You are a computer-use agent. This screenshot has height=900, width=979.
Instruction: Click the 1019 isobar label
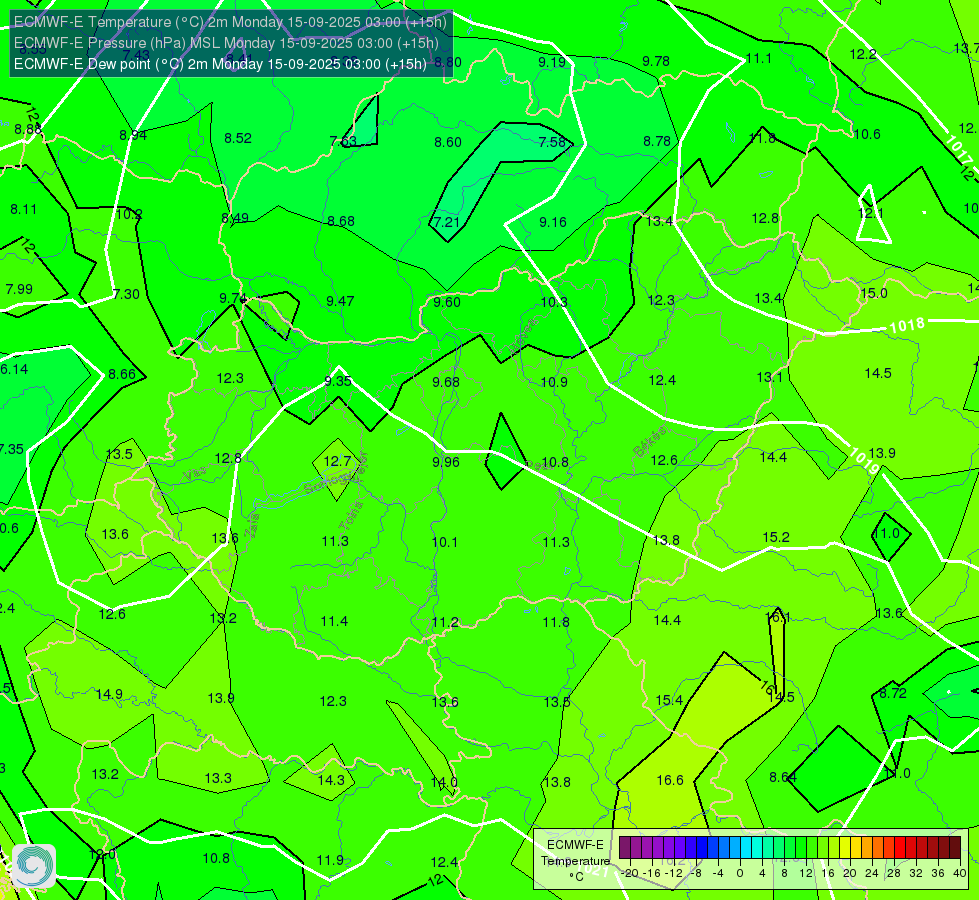865,460
